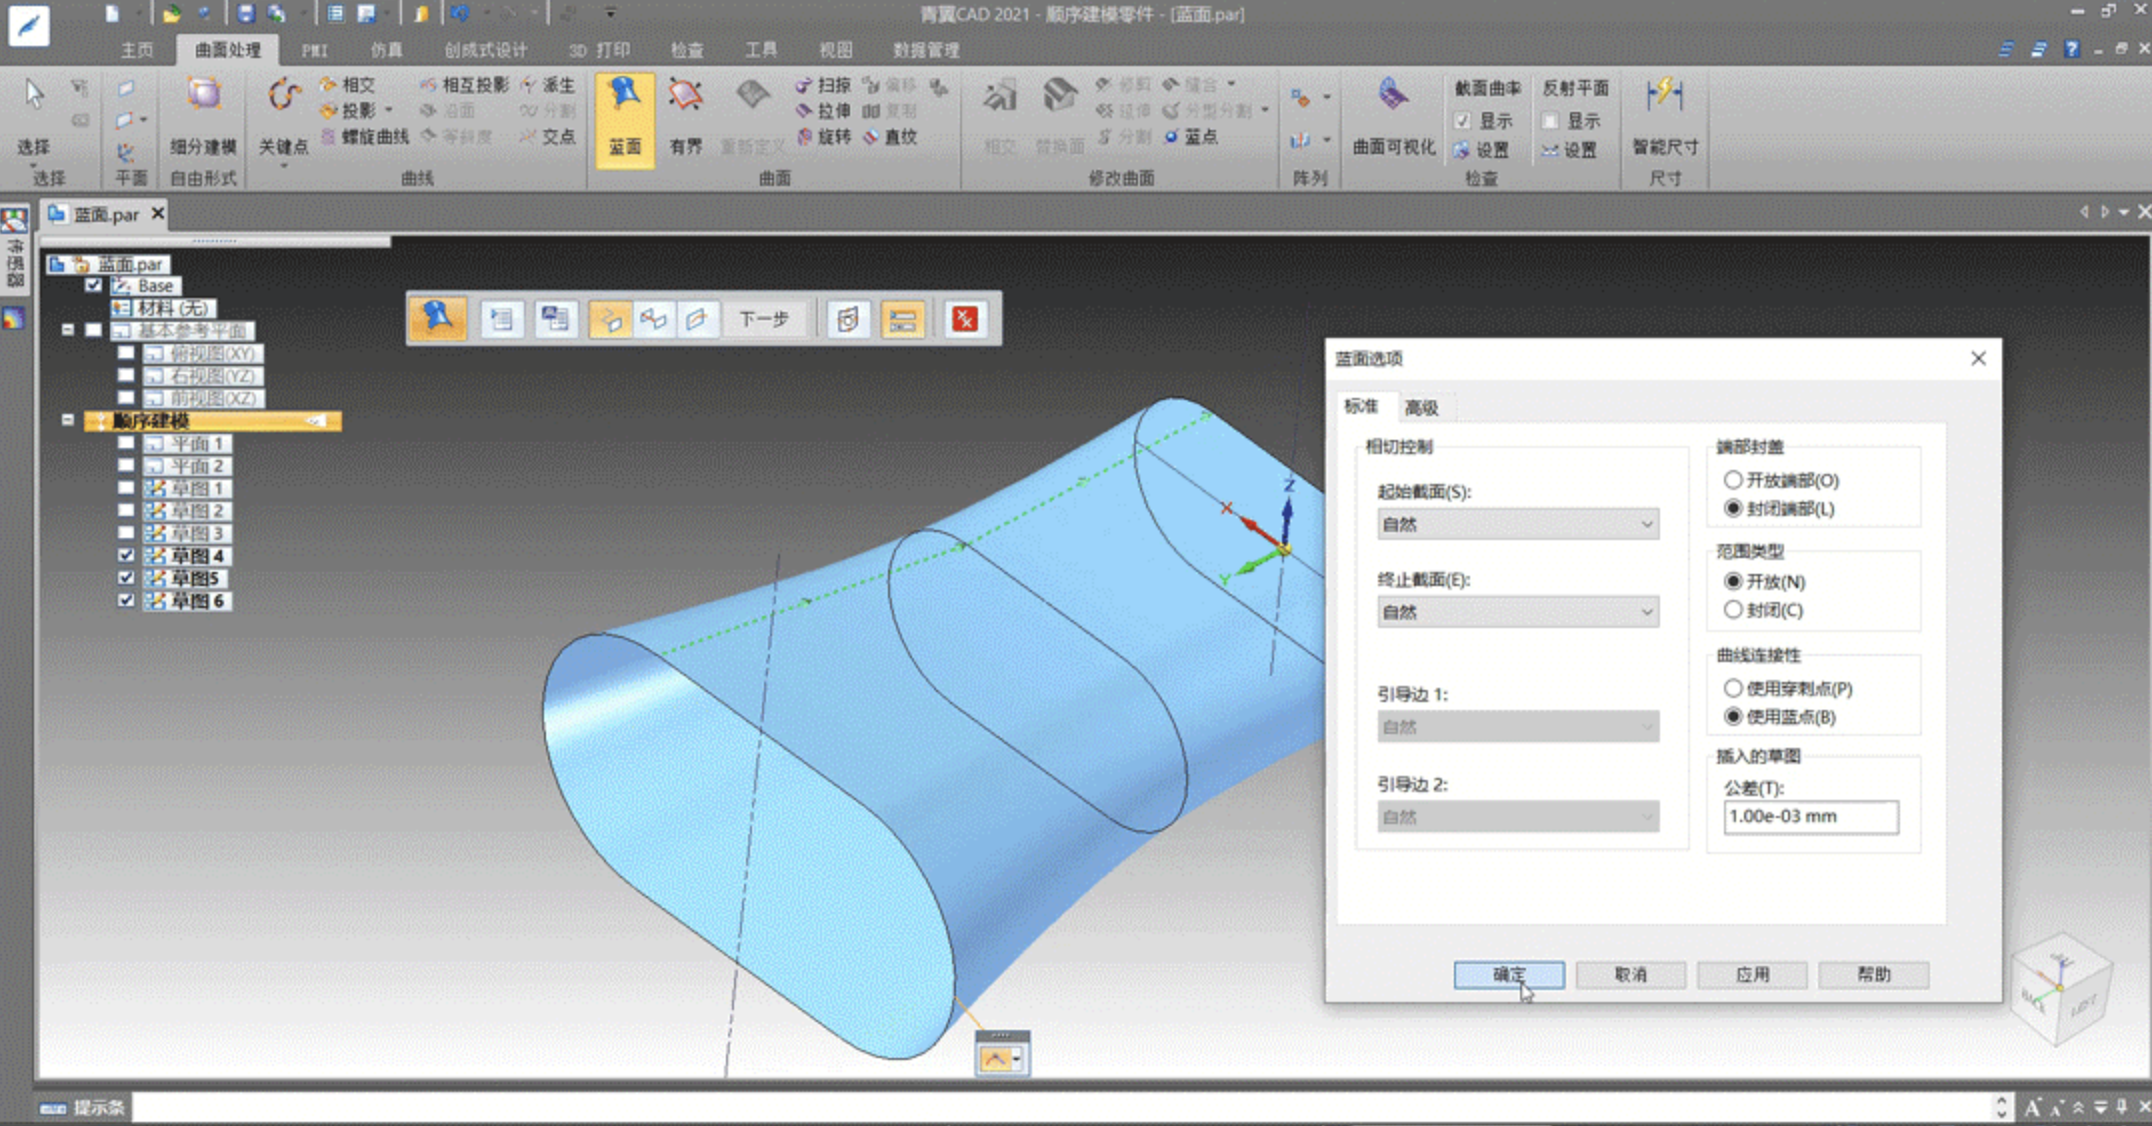This screenshot has width=2152, height=1126.
Task: Click the 提示条 prompt bar text area
Action: (x=1060, y=1107)
